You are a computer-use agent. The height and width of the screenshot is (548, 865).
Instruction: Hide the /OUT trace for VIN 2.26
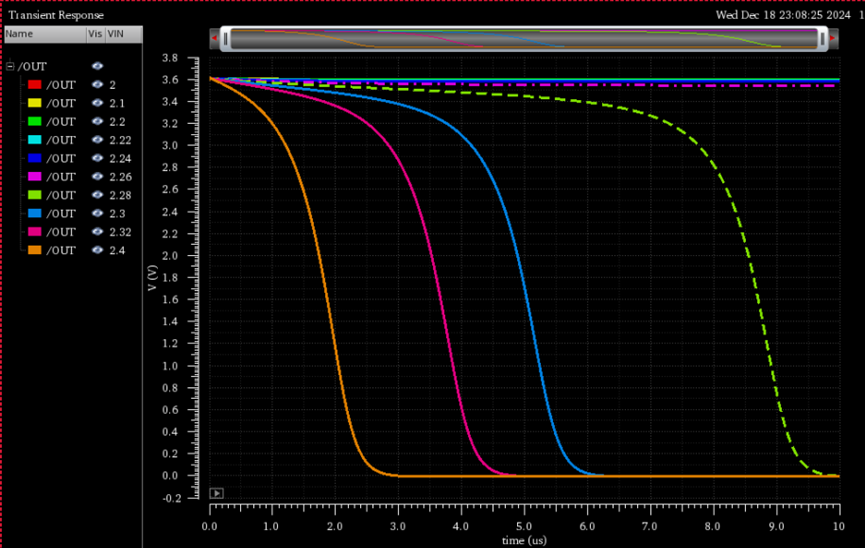pos(97,177)
